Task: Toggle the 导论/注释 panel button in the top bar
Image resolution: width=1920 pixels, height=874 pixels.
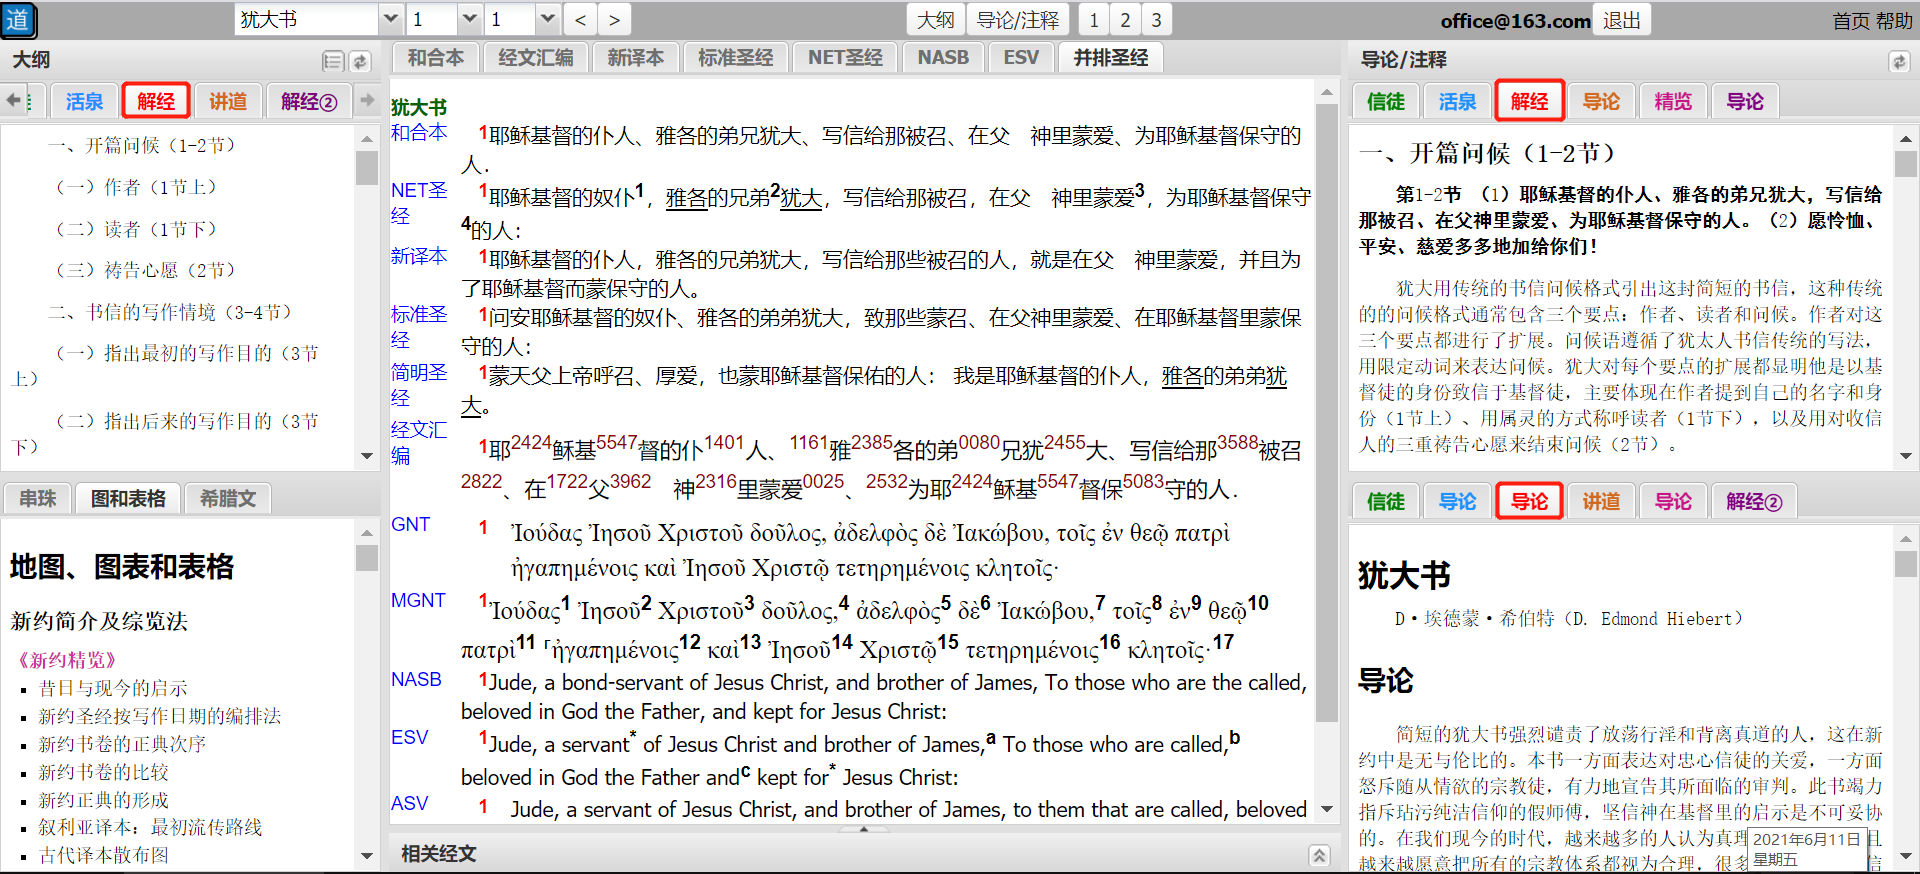Action: click(1017, 20)
